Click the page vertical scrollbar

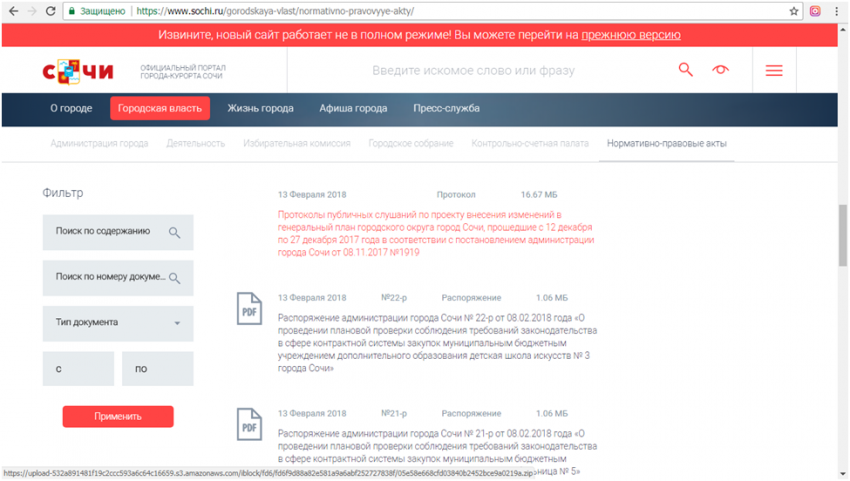[842, 235]
